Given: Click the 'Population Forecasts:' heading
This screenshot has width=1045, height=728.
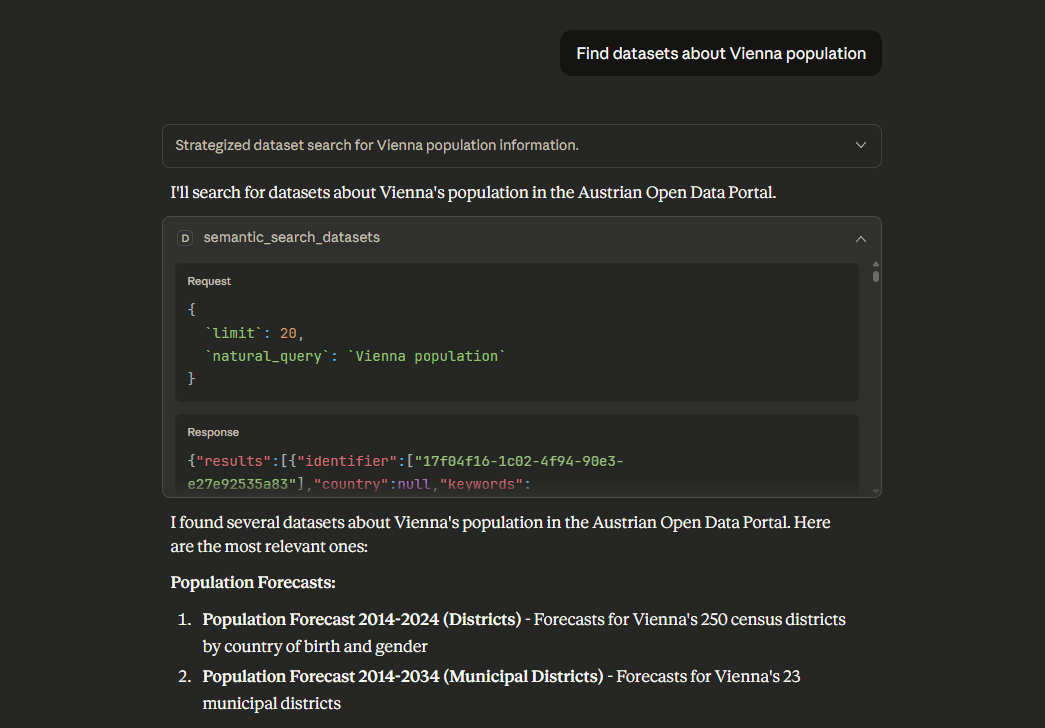Looking at the screenshot, I should click(253, 582).
